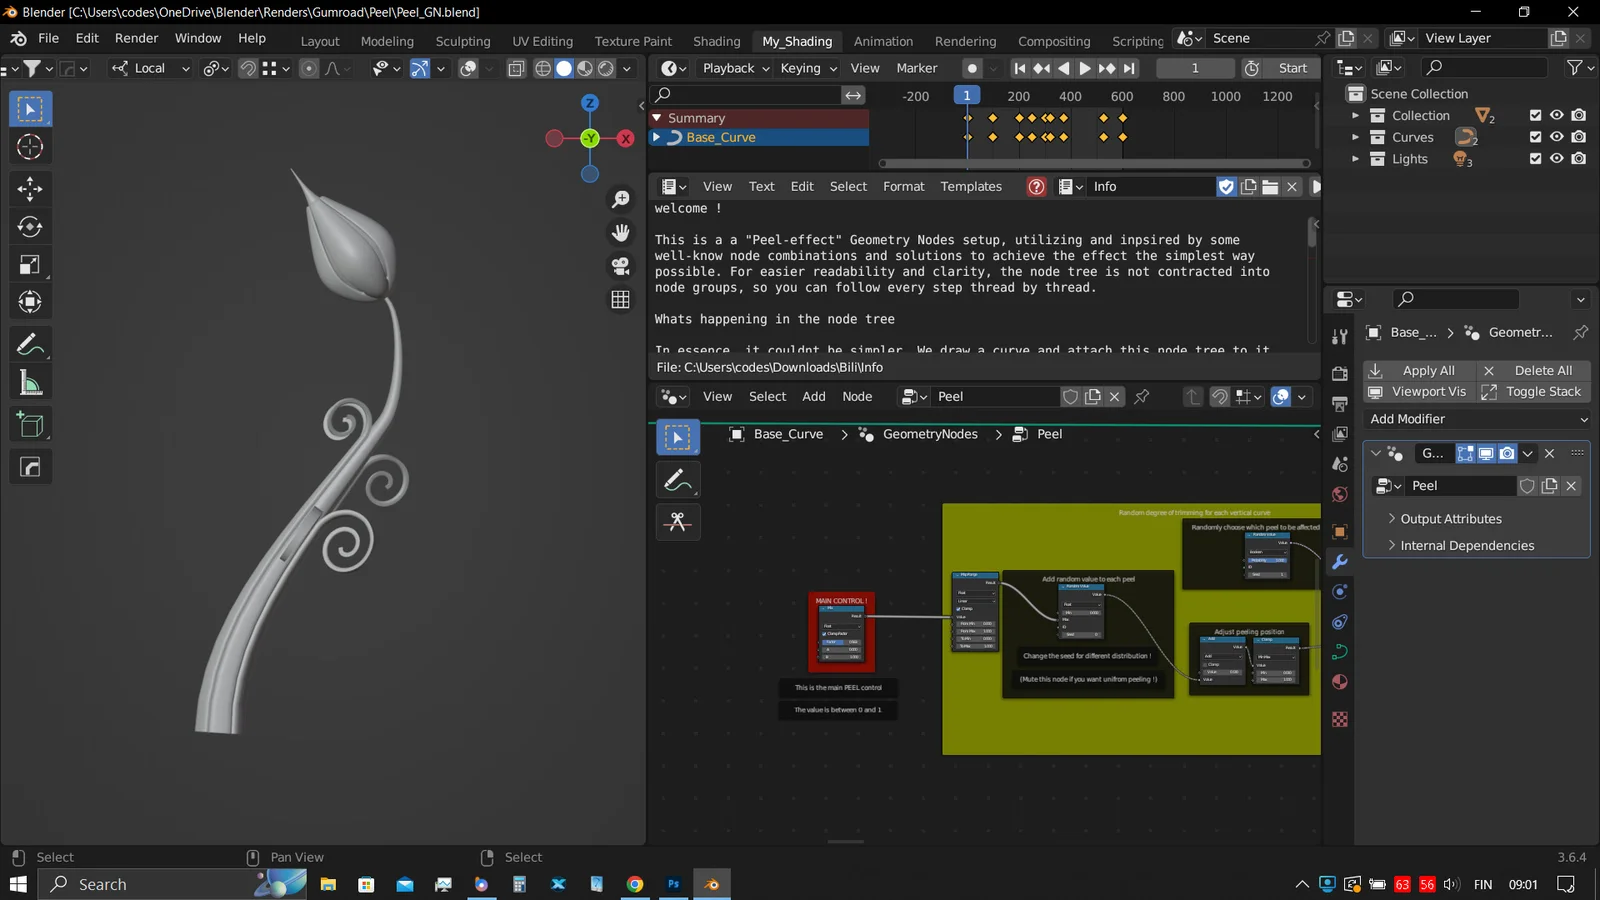This screenshot has height=900, width=1600.
Task: Open the Render Properties tab (camera icon)
Action: pyautogui.click(x=1340, y=373)
